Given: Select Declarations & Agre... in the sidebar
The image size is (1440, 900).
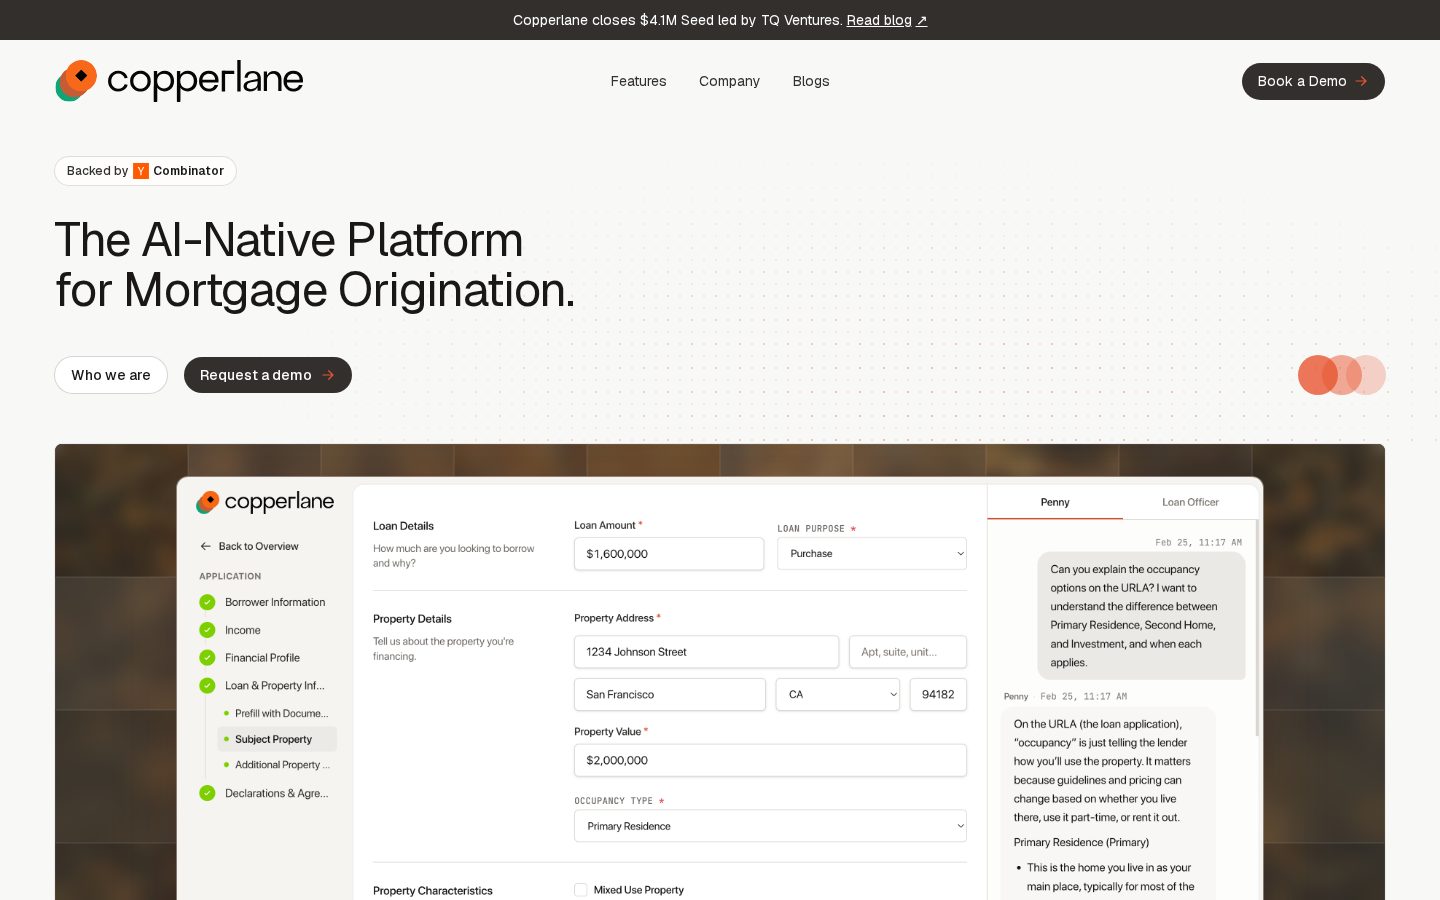Looking at the screenshot, I should [x=277, y=793].
